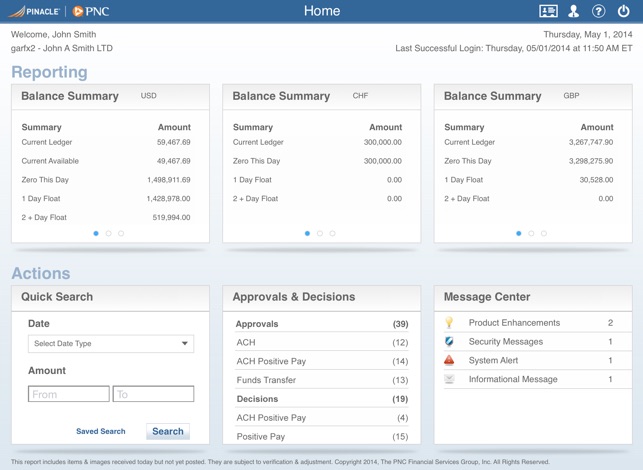Image resolution: width=643 pixels, height=470 pixels.
Task: Click the Product Enhancements lightbulb icon
Action: pos(450,323)
